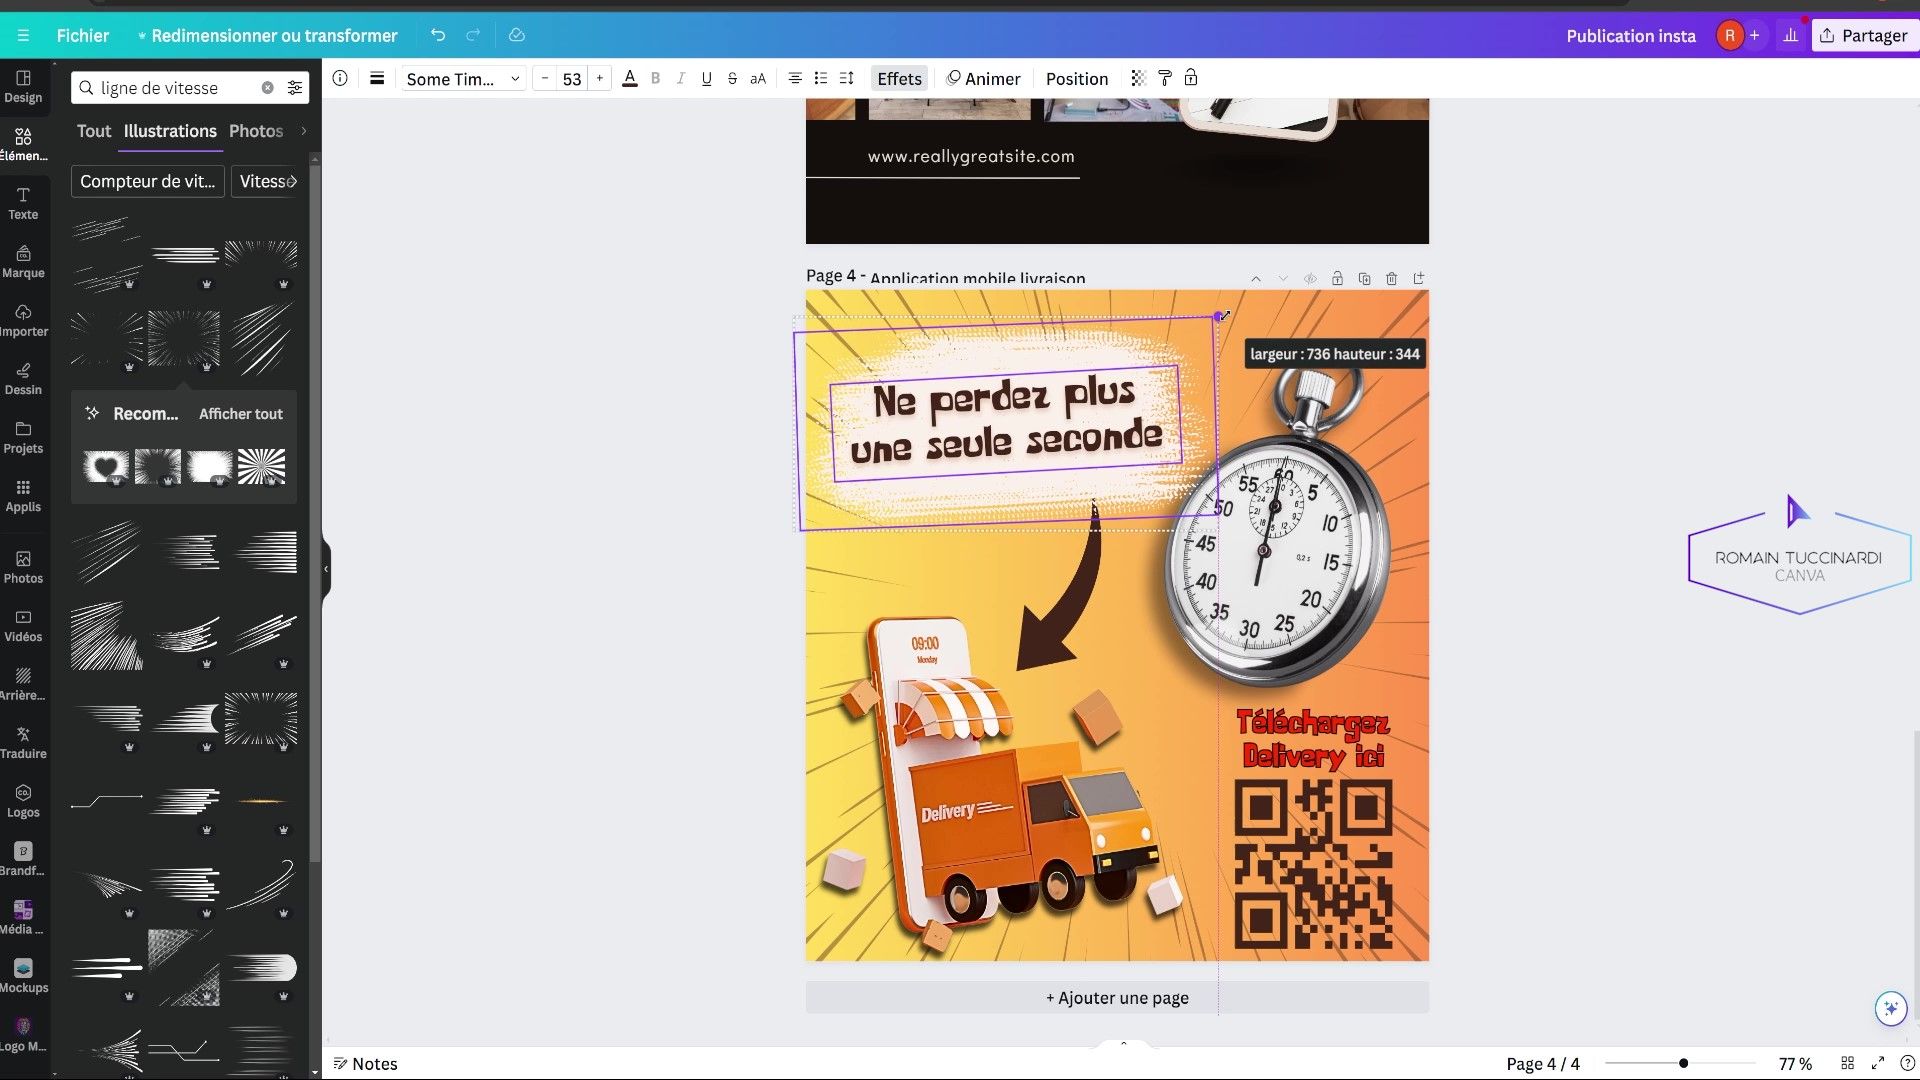
Task: Click the Publication insta title
Action: pyautogui.click(x=1630, y=36)
